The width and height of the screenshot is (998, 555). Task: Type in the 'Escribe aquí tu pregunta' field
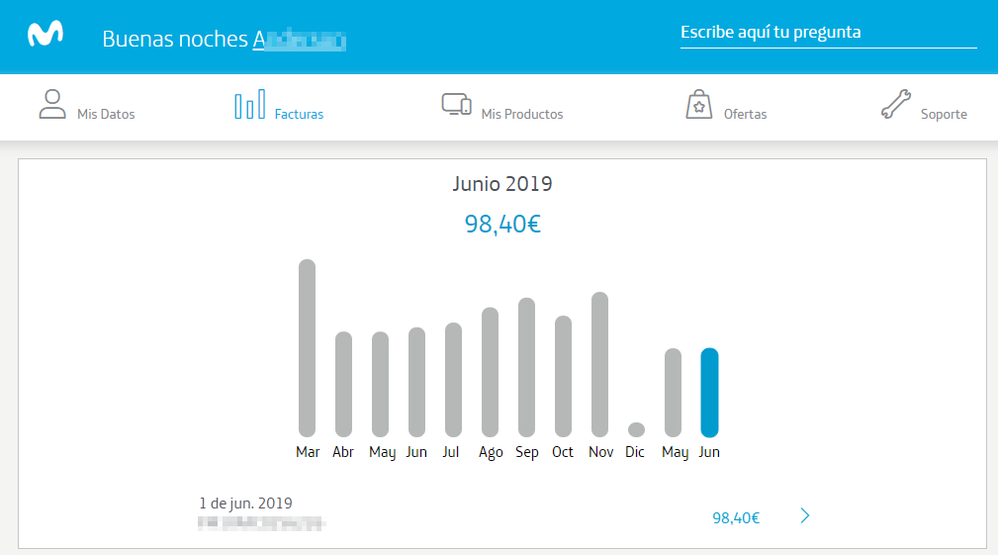pos(827,32)
